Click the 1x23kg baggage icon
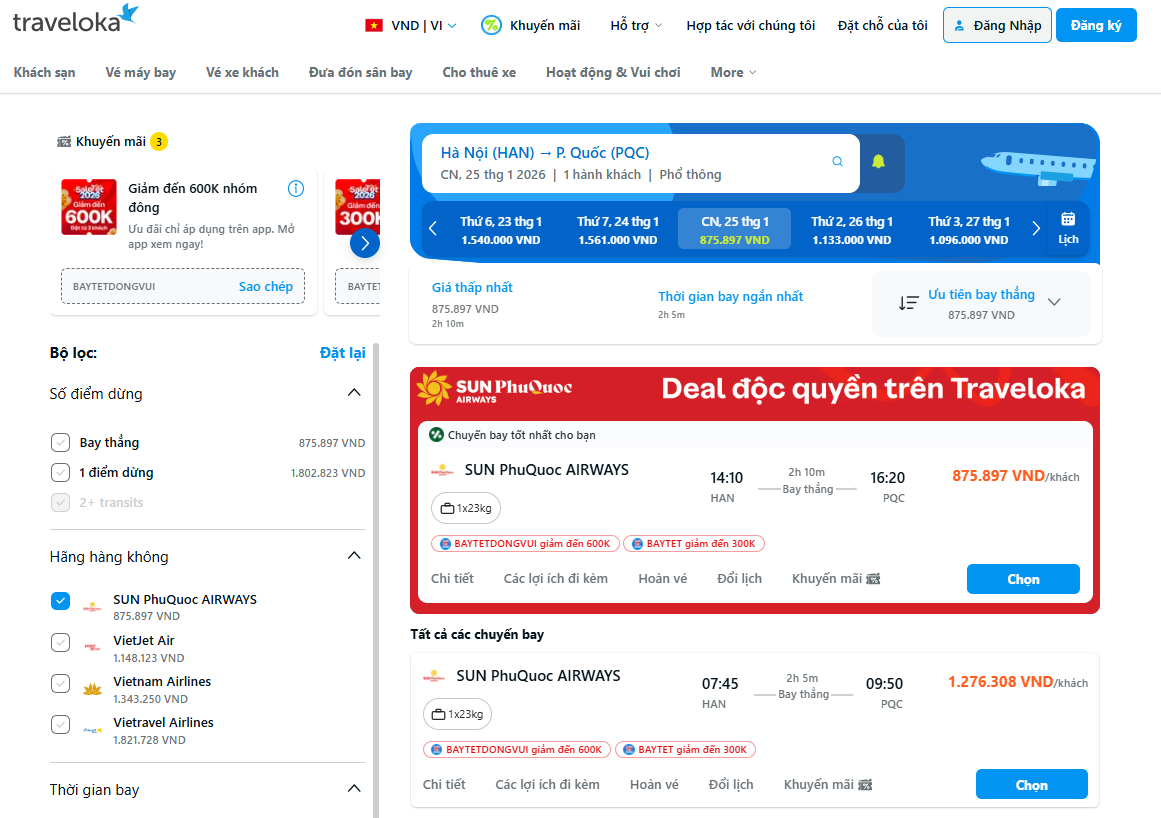The image size is (1161, 818). [x=445, y=508]
